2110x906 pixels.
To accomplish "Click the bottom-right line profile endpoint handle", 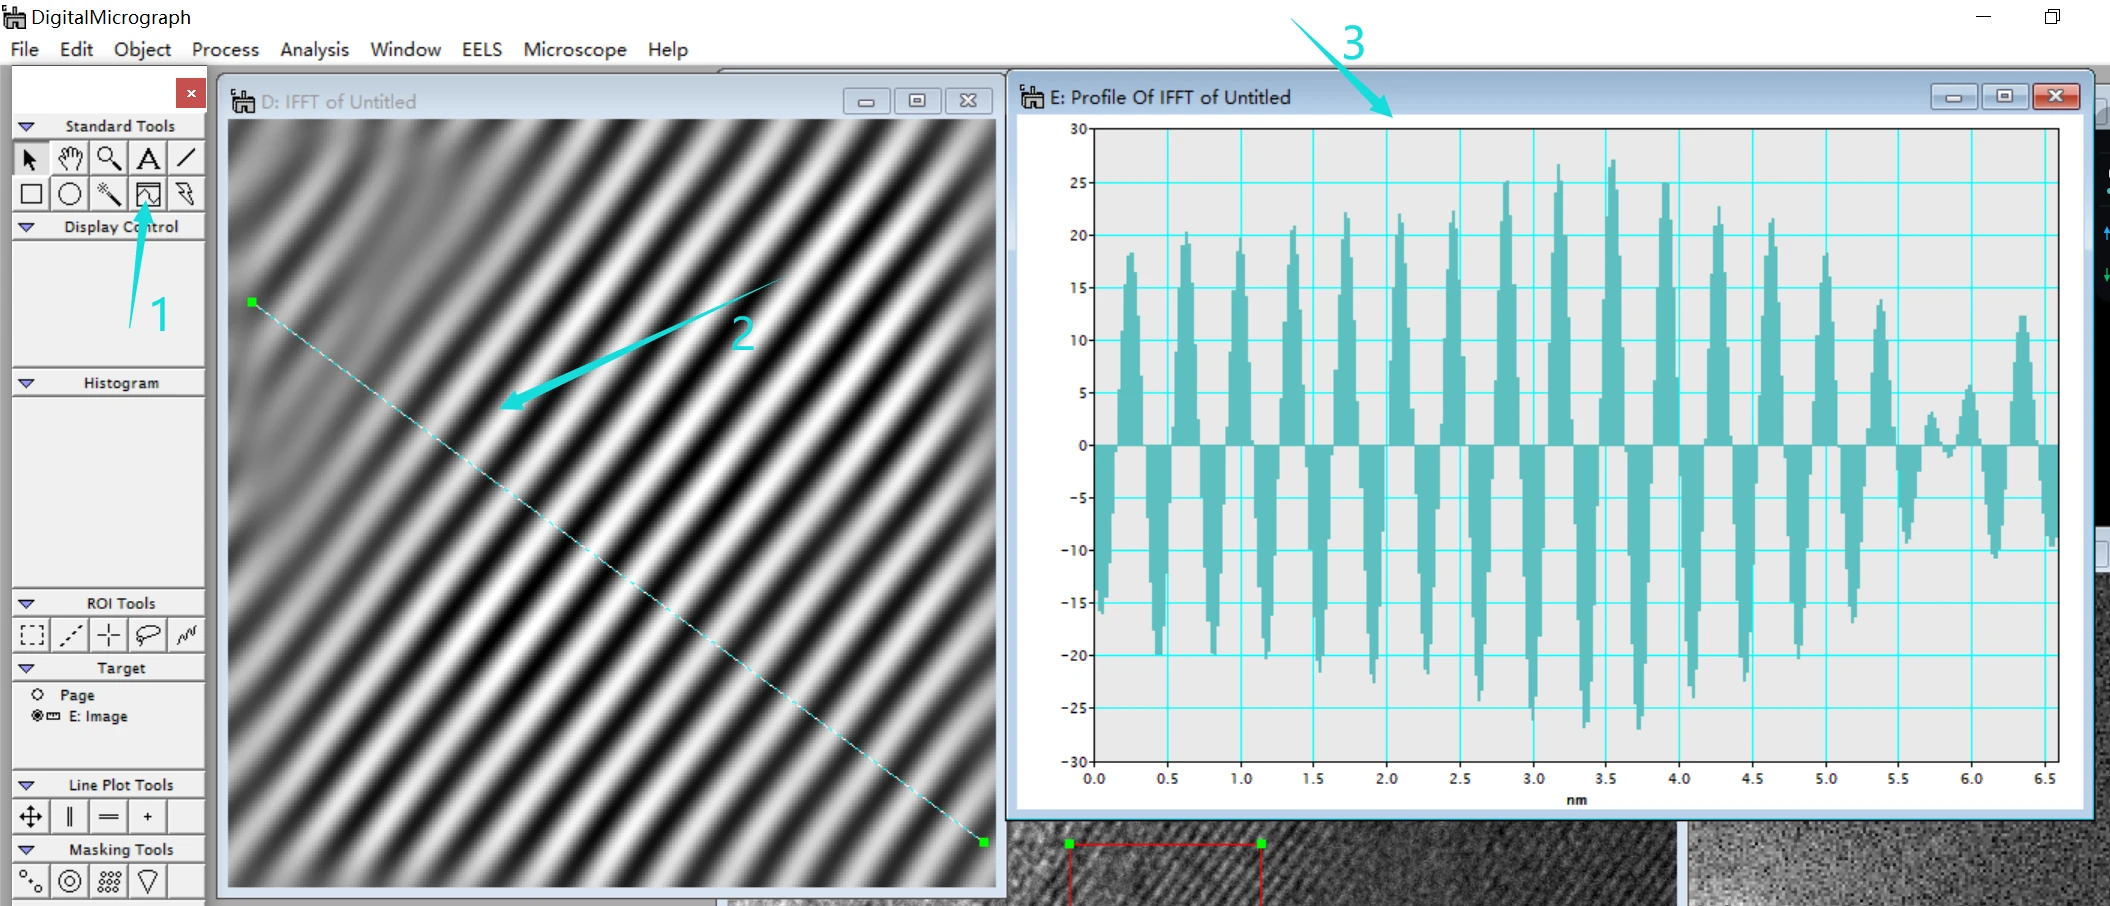I will coord(984,842).
